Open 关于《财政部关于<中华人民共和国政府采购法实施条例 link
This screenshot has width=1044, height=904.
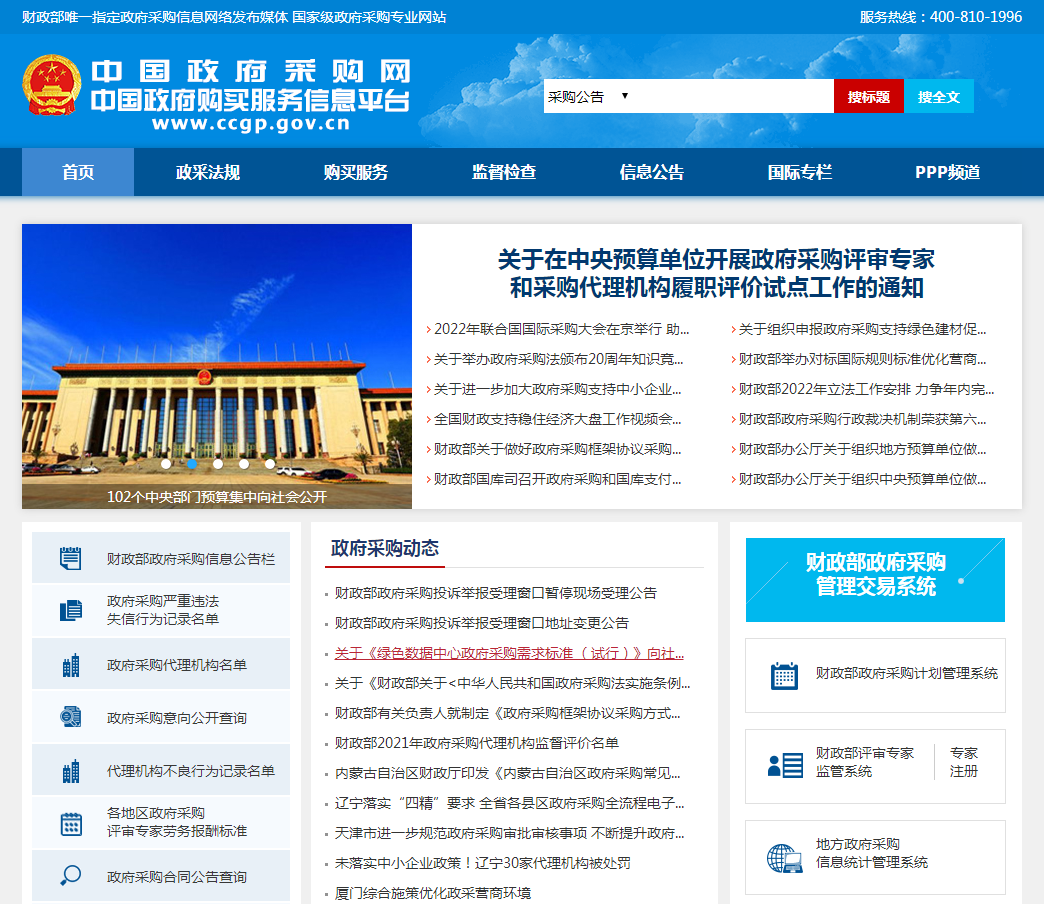(x=512, y=683)
